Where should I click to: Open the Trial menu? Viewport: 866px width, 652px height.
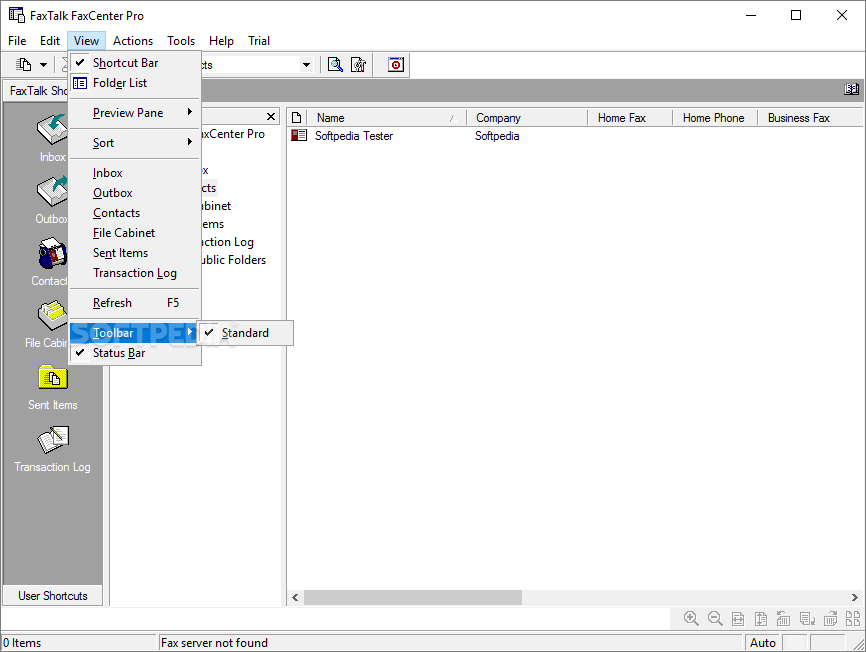pos(259,41)
